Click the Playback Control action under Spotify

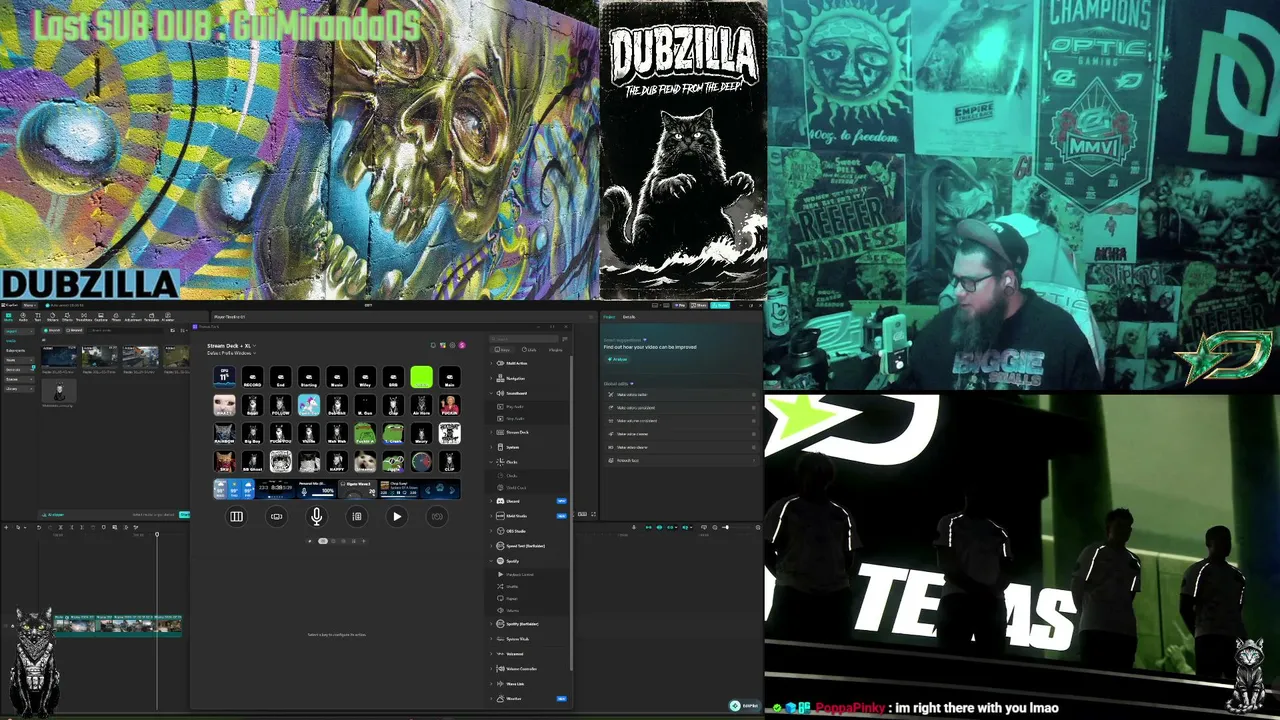pyautogui.click(x=530, y=575)
